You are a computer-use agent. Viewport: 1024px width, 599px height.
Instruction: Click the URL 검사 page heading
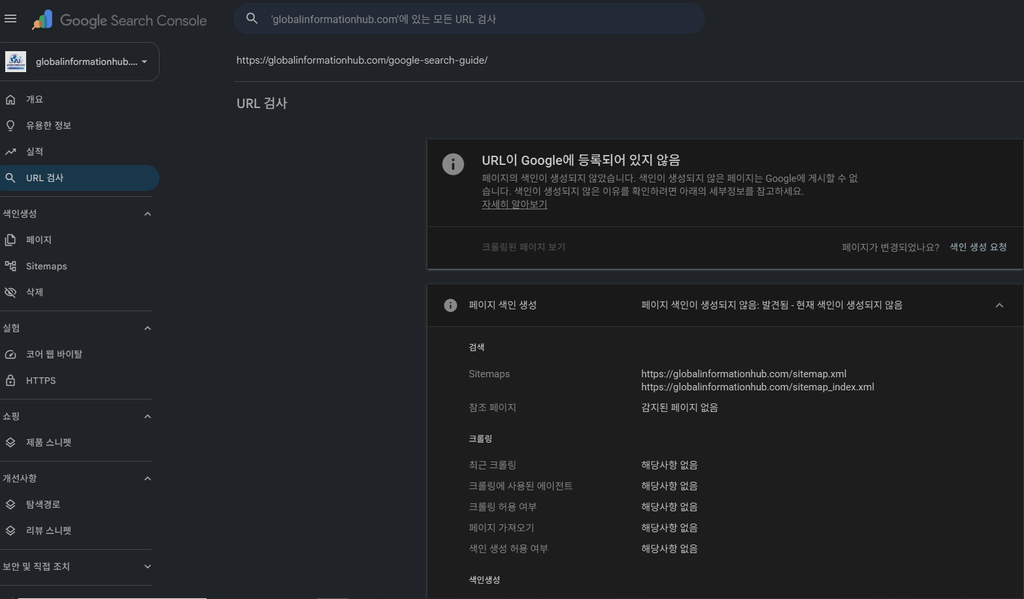point(262,103)
